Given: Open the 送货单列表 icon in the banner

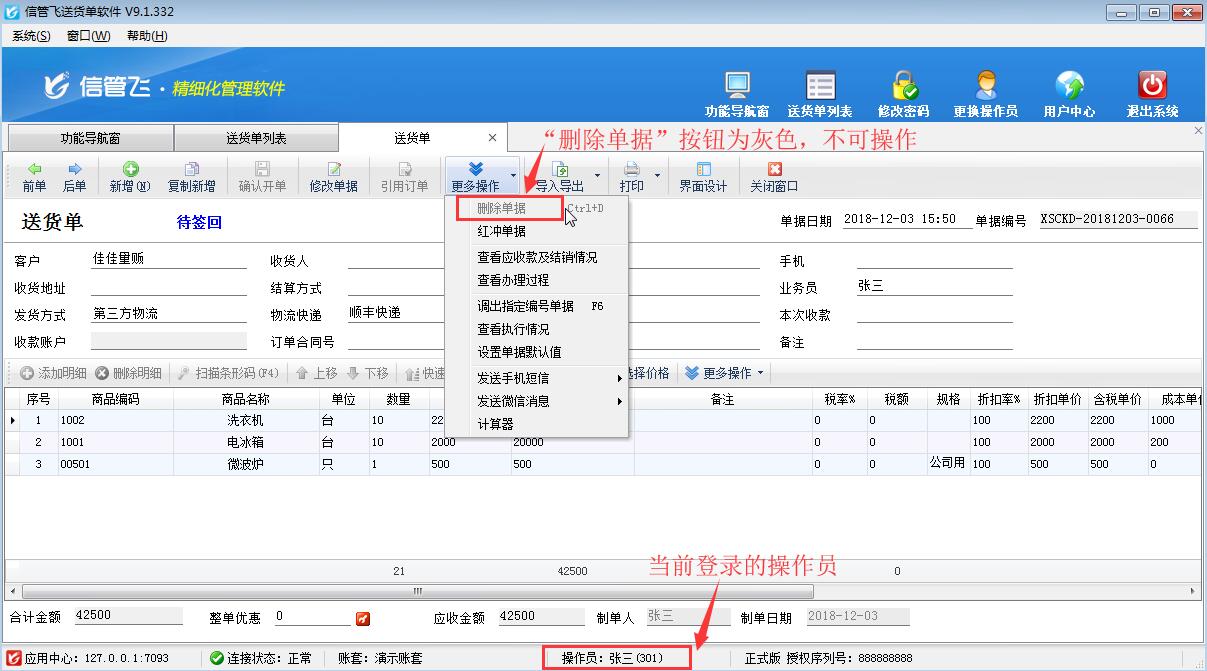Looking at the screenshot, I should 820,90.
